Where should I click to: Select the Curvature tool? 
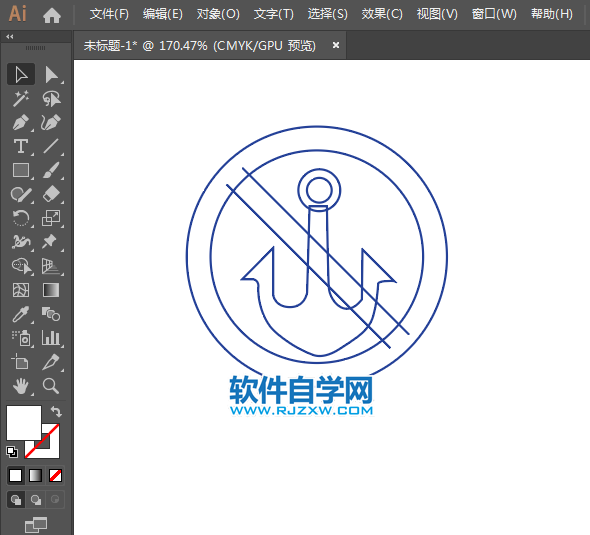(51, 122)
